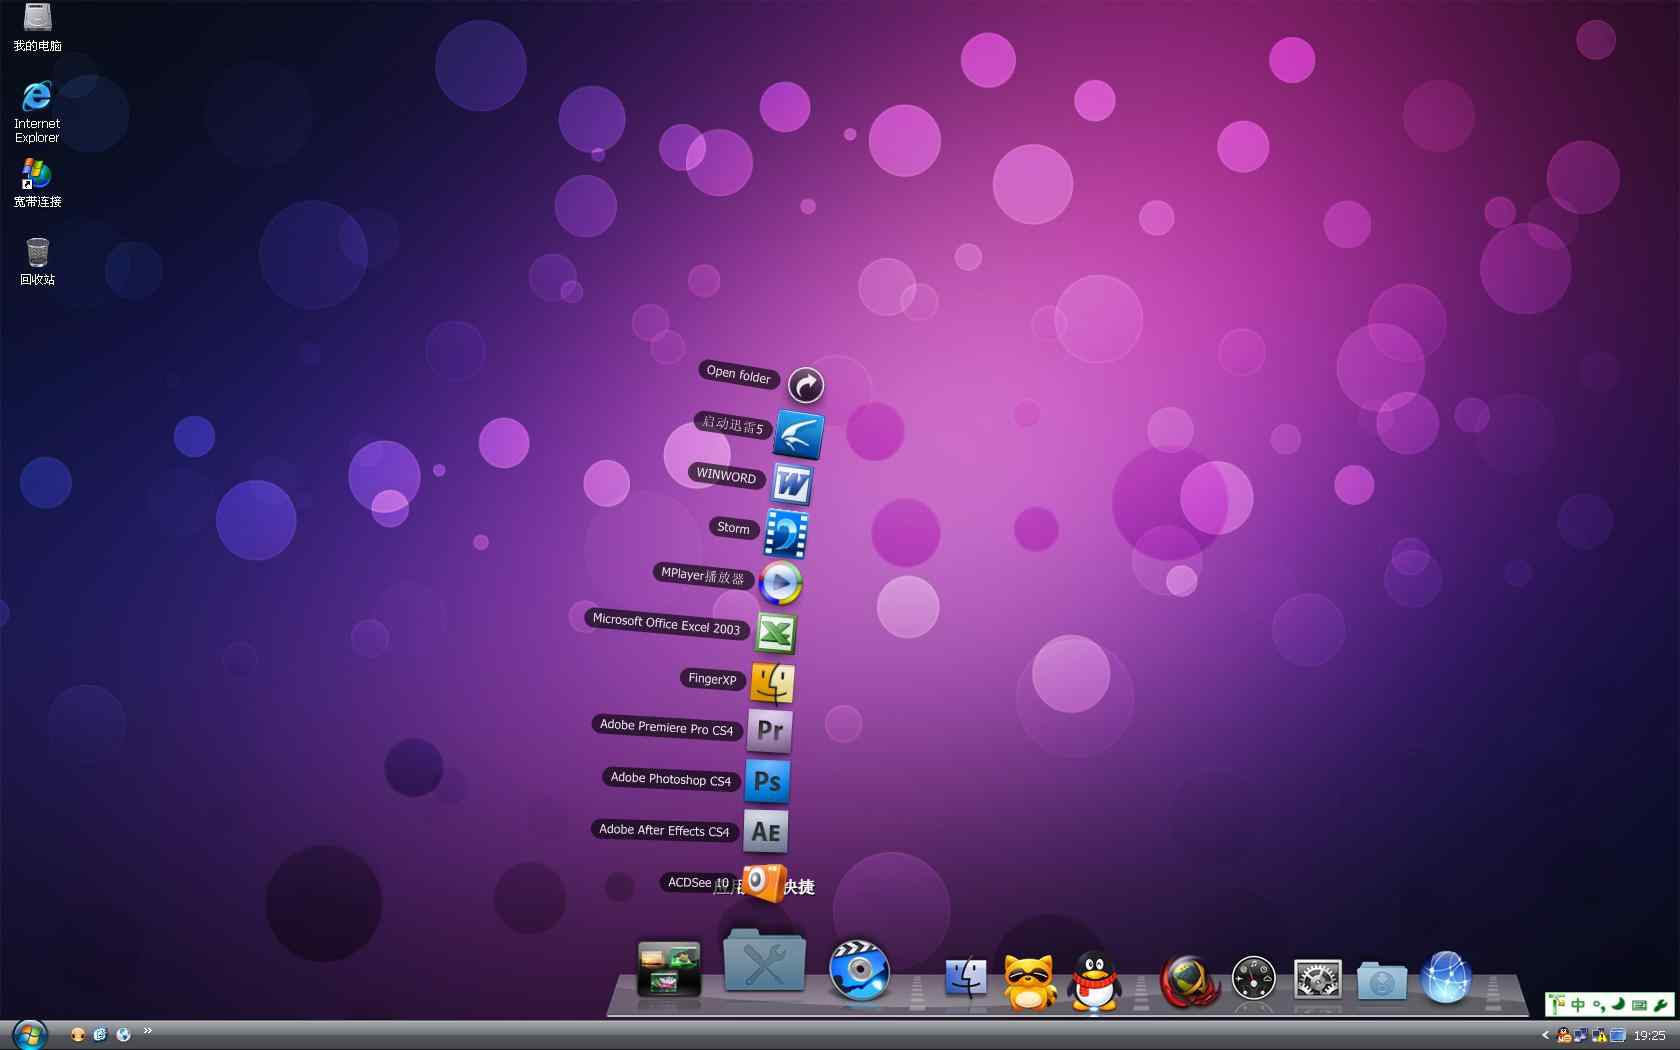This screenshot has height=1050, width=1680.
Task: Click the taskbar clock showing 19:25
Action: (x=1650, y=1036)
